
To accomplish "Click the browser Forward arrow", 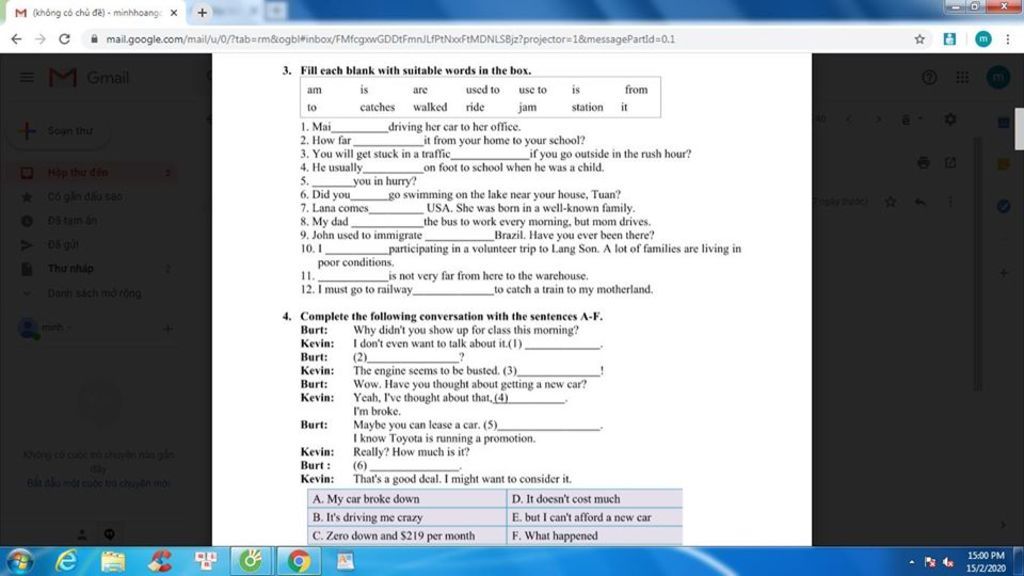I will [x=40, y=39].
